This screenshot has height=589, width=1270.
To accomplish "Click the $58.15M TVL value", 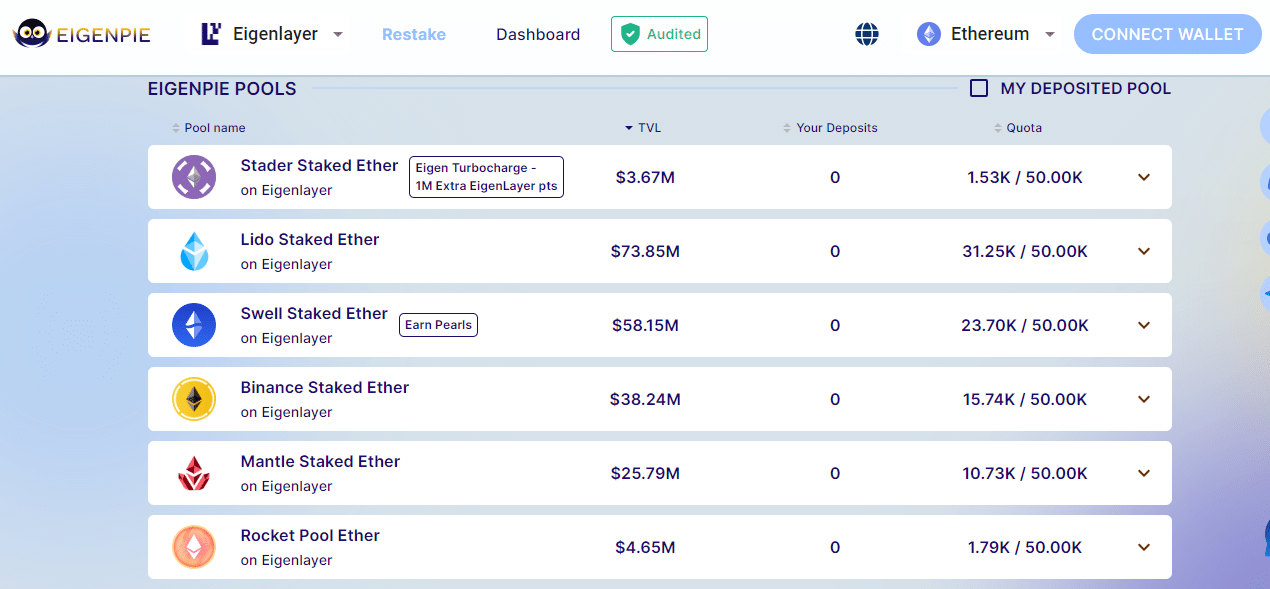I will point(645,325).
